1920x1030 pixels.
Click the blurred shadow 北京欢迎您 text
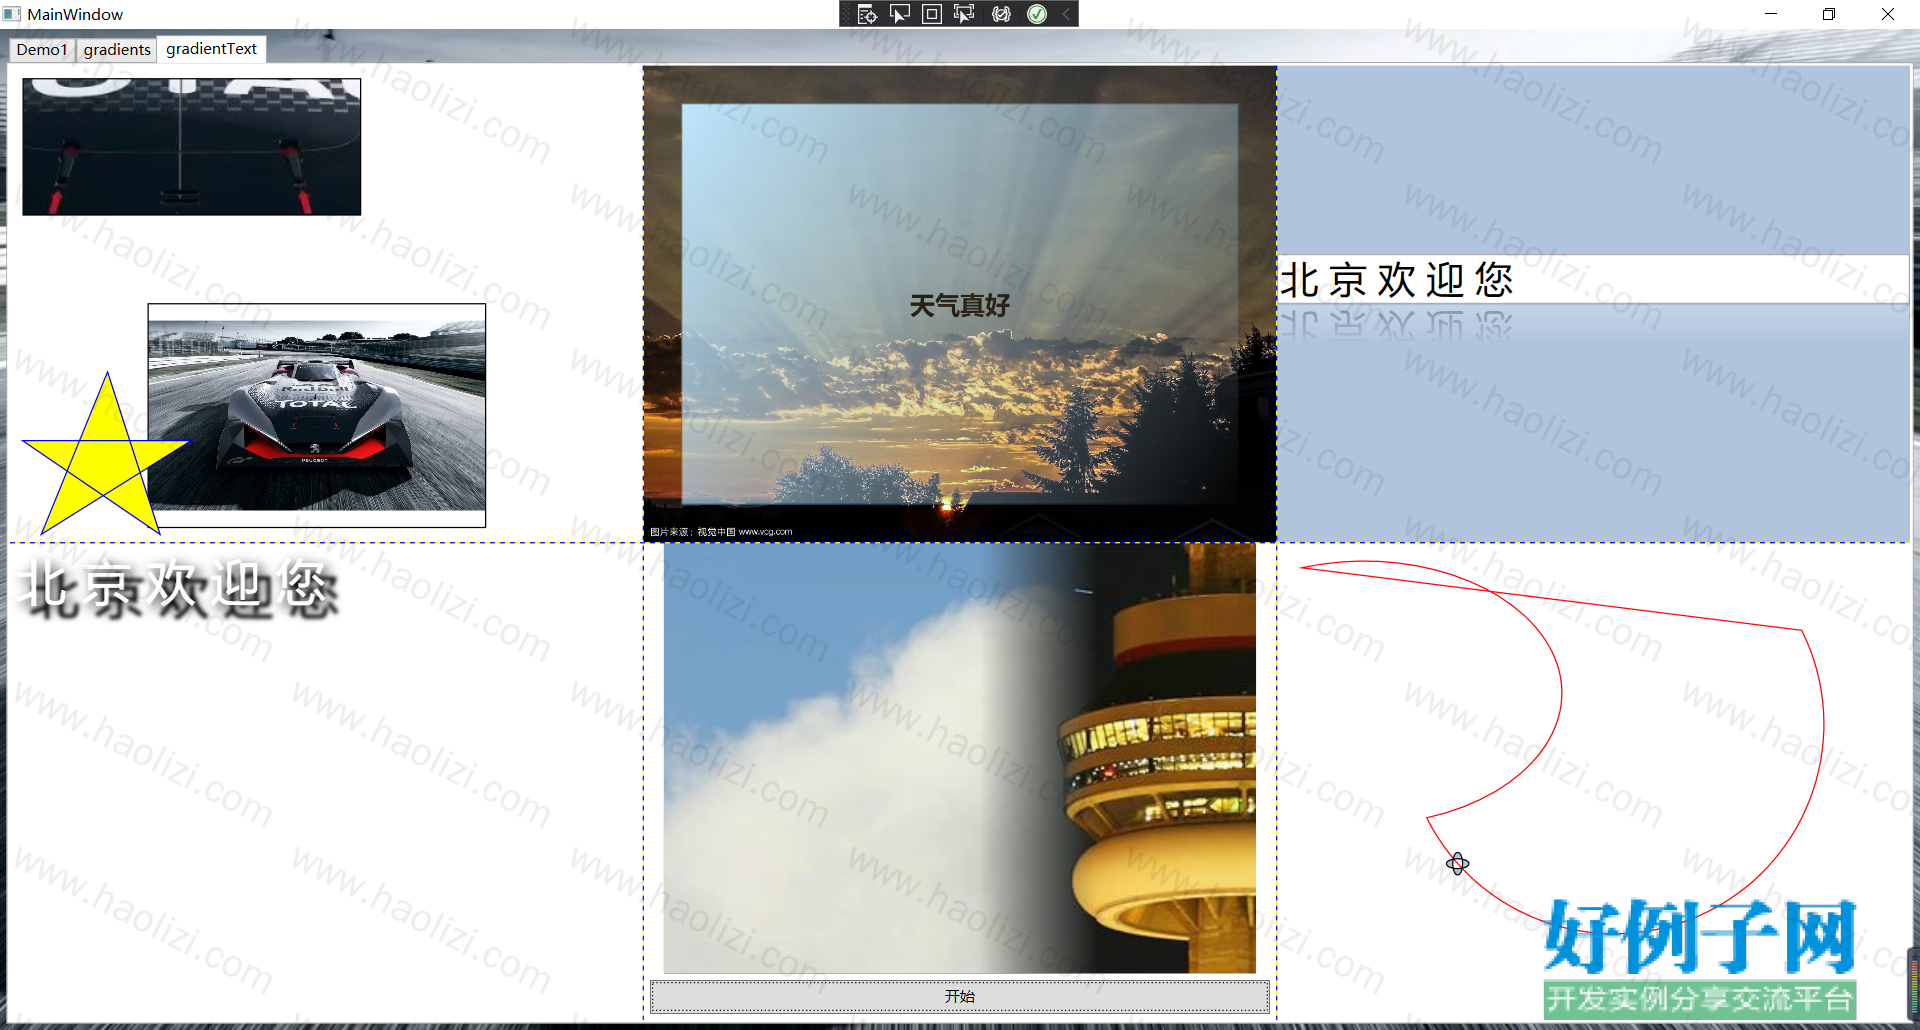pos(179,587)
